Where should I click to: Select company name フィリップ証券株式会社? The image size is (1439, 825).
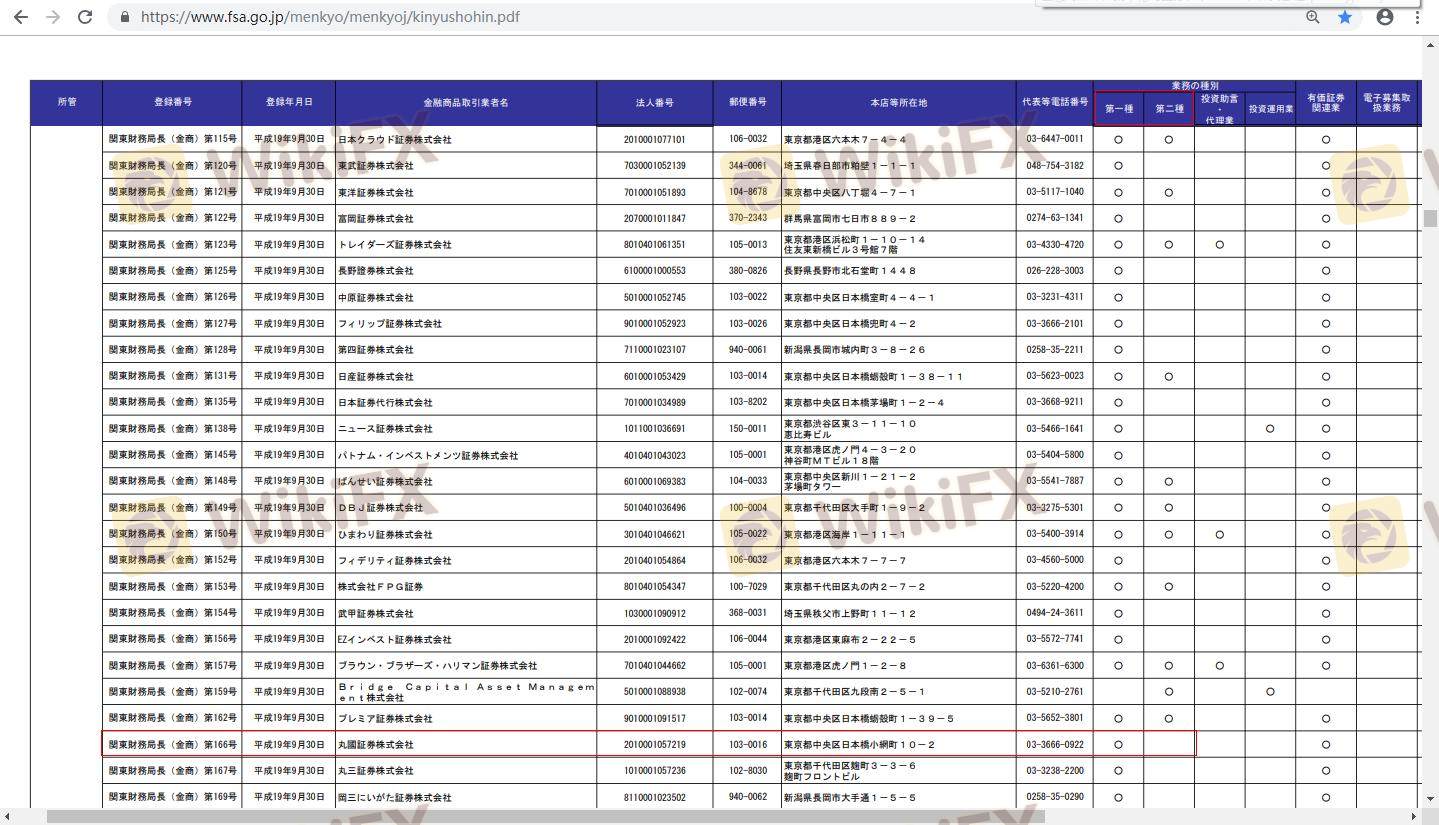pos(390,324)
